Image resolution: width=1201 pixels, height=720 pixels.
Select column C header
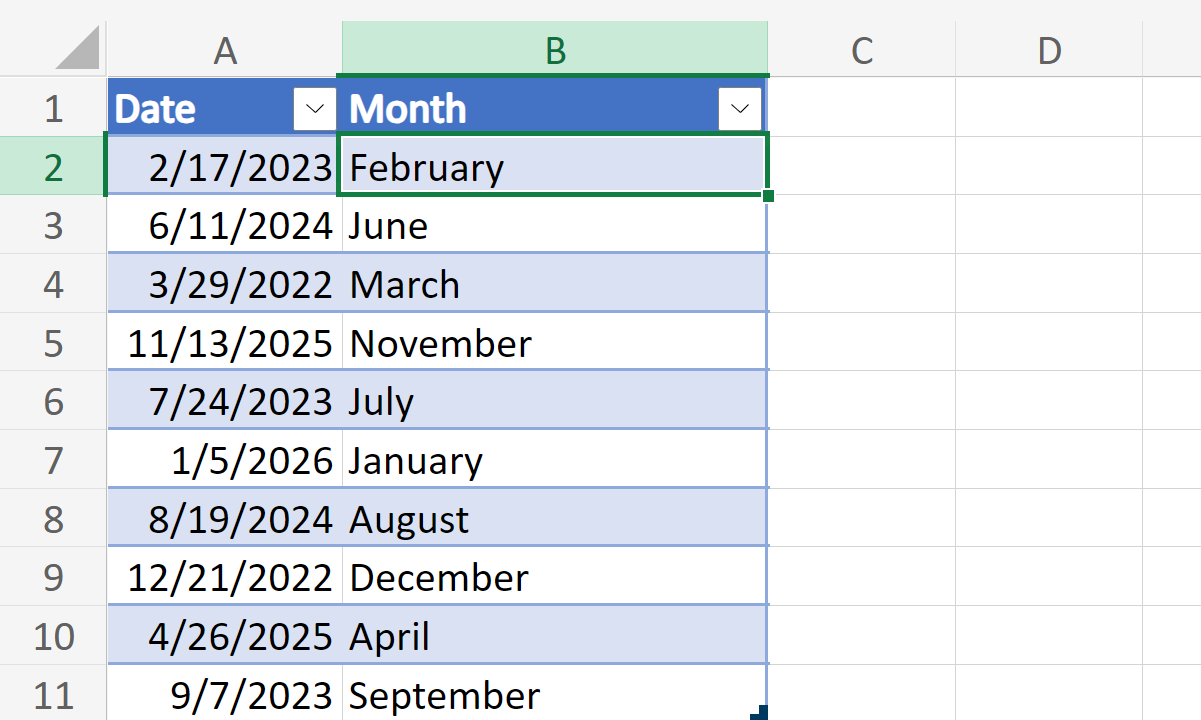point(862,49)
